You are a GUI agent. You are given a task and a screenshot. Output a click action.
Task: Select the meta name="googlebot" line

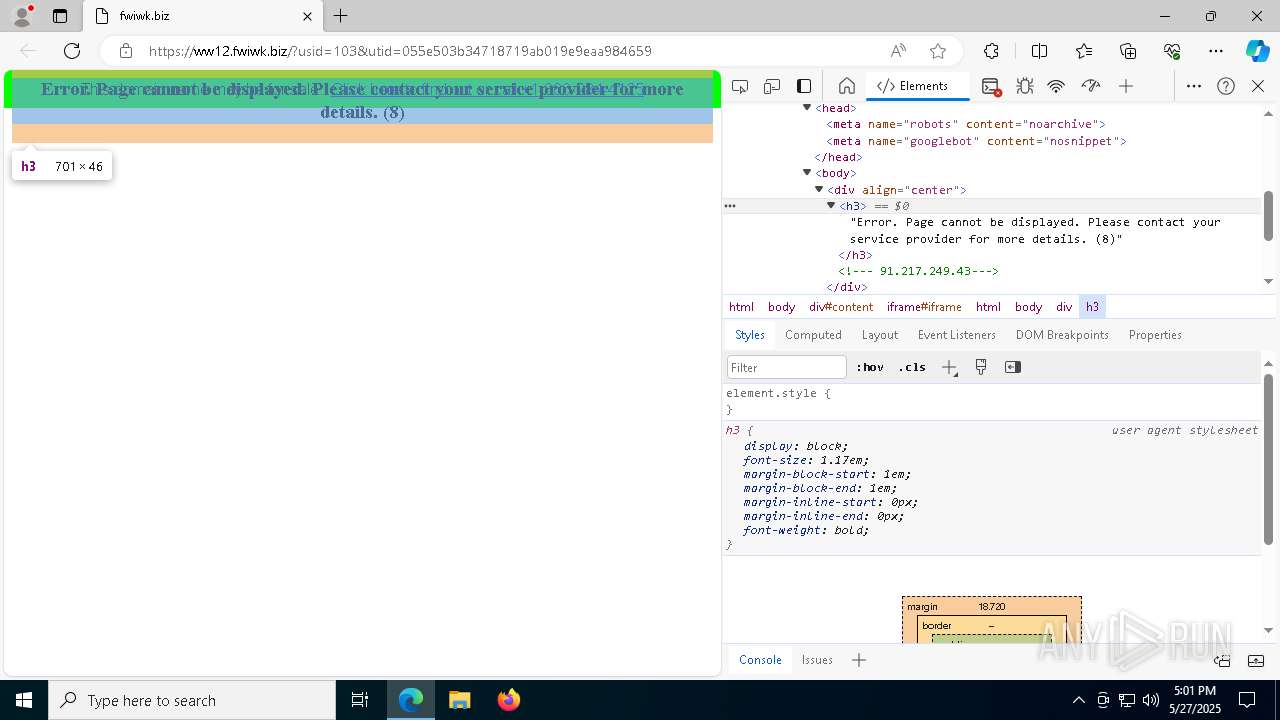(976, 141)
